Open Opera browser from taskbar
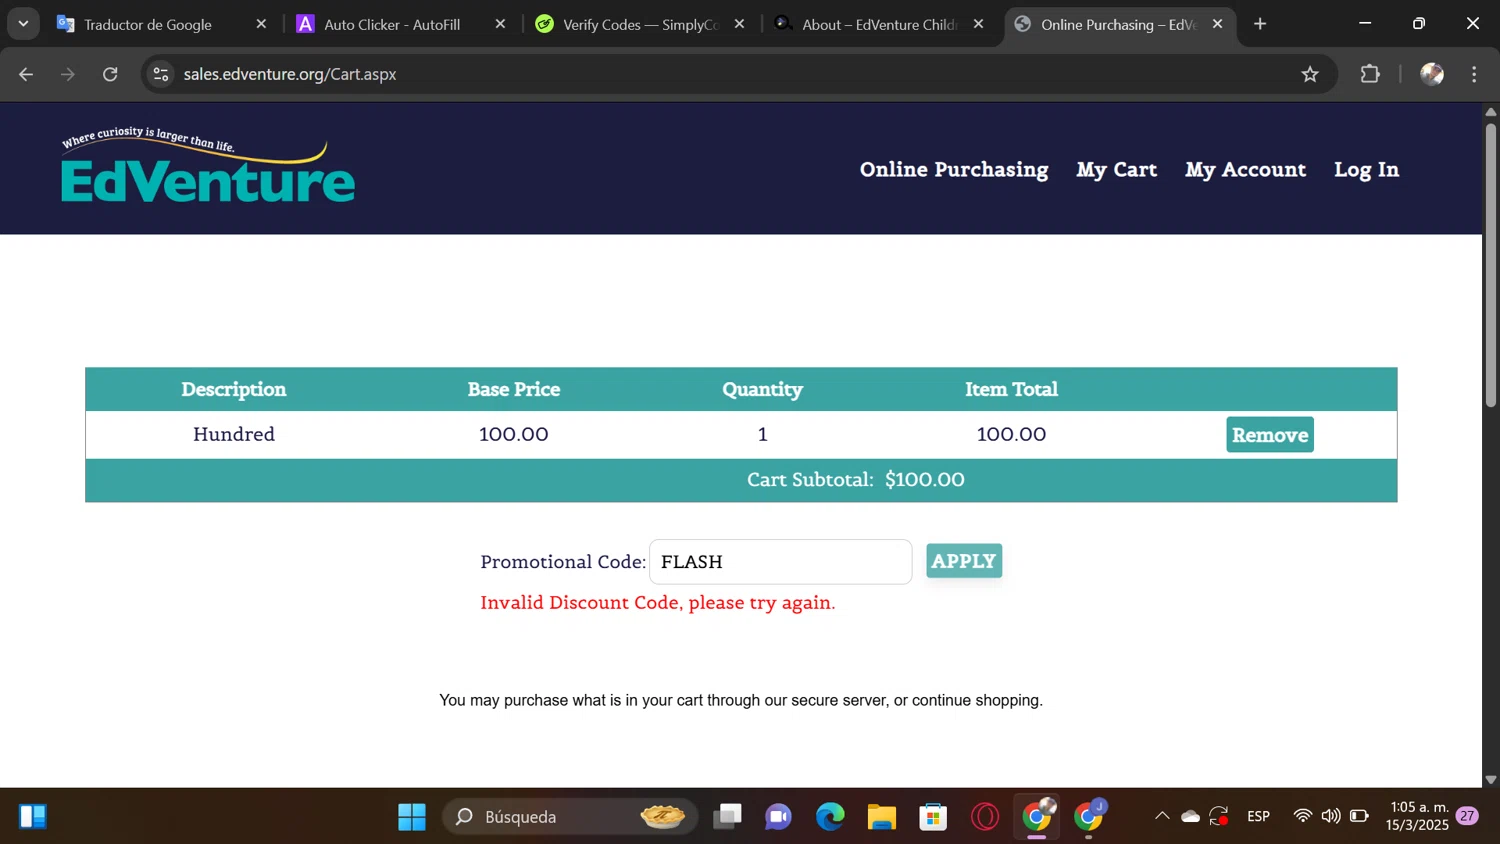The image size is (1500, 844). point(985,817)
